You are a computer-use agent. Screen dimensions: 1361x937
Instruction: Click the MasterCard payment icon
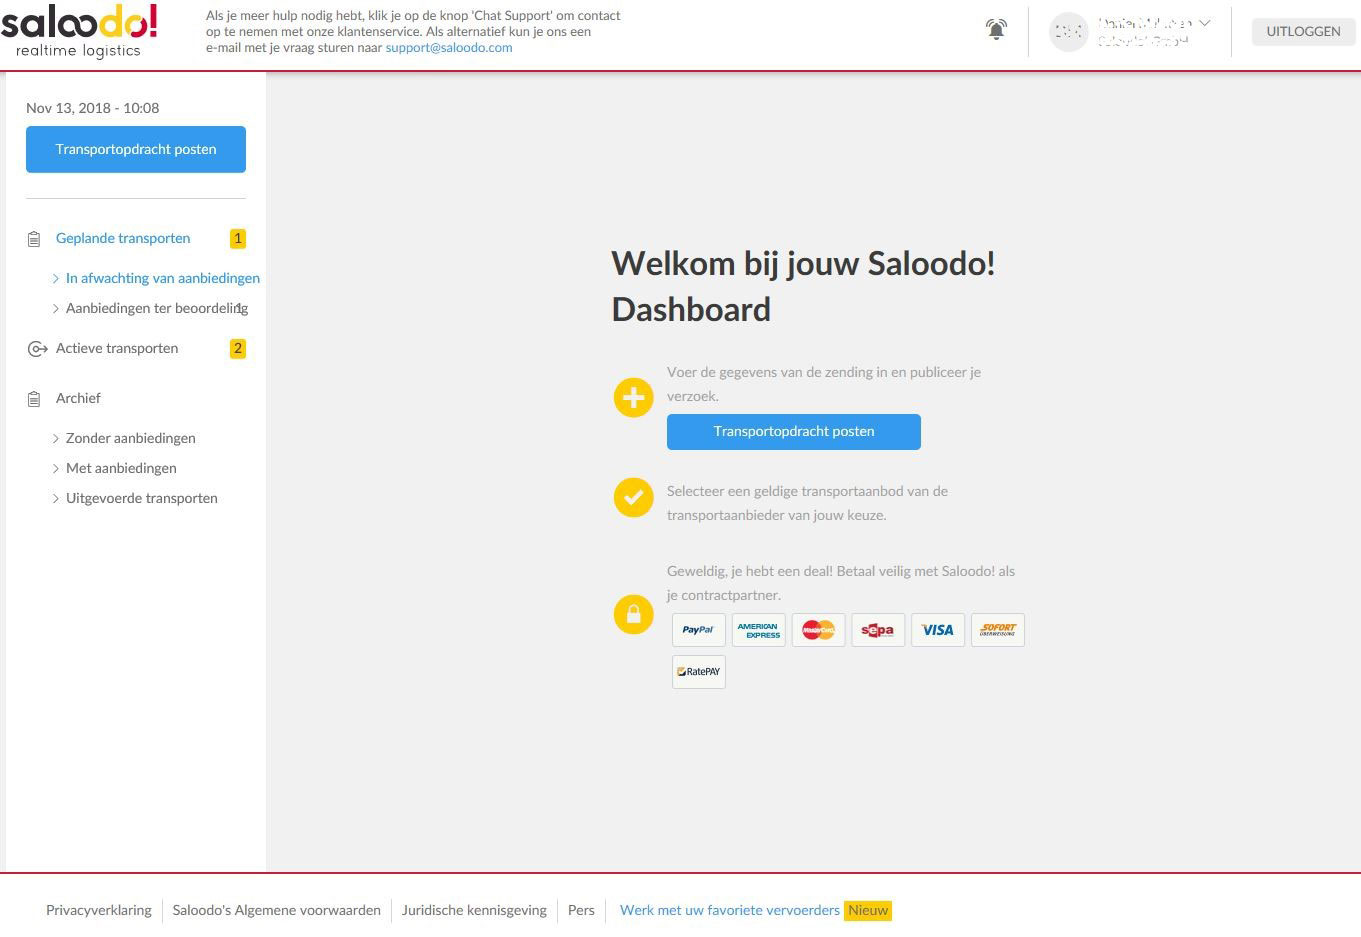(818, 630)
